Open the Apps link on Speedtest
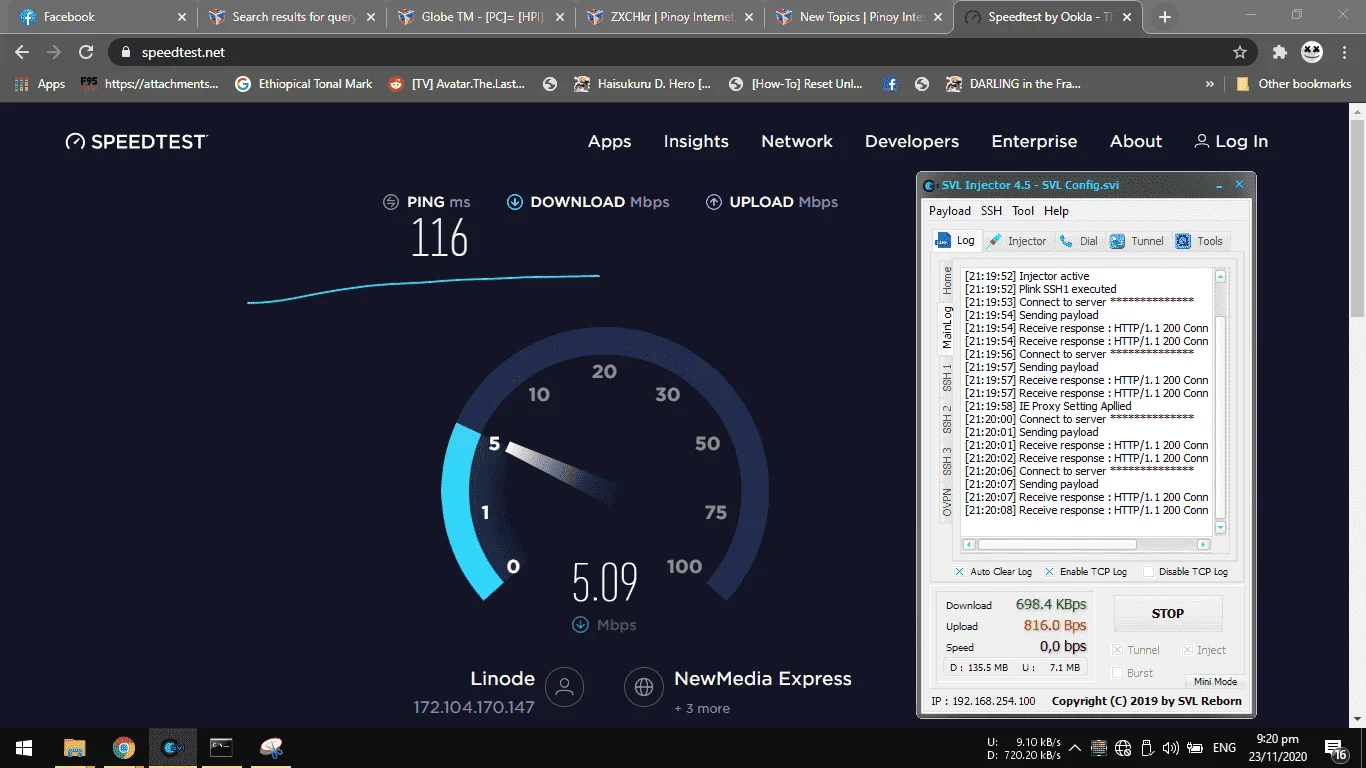Image resolution: width=1366 pixels, height=768 pixels. [610, 142]
